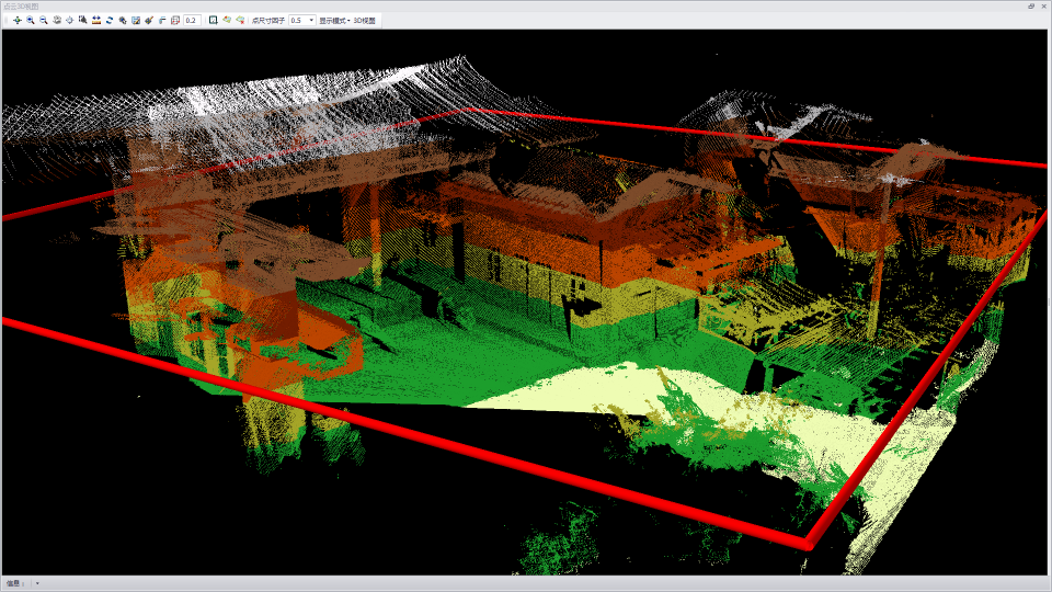The width and height of the screenshot is (1052, 592).
Task: Click the 0.2 value input field
Action: coord(191,20)
